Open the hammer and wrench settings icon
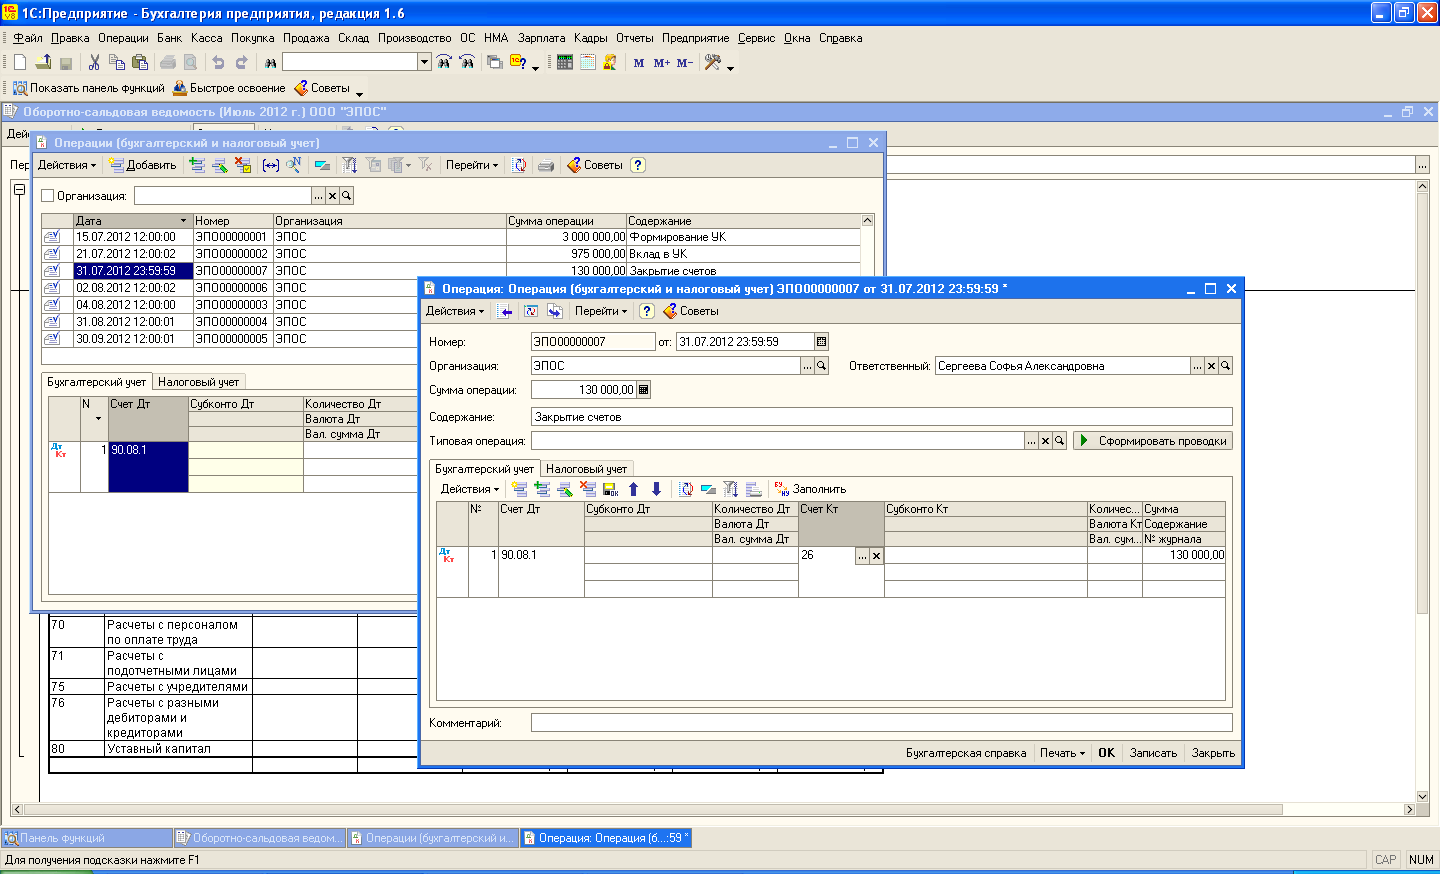The height and width of the screenshot is (874, 1440). [x=713, y=62]
